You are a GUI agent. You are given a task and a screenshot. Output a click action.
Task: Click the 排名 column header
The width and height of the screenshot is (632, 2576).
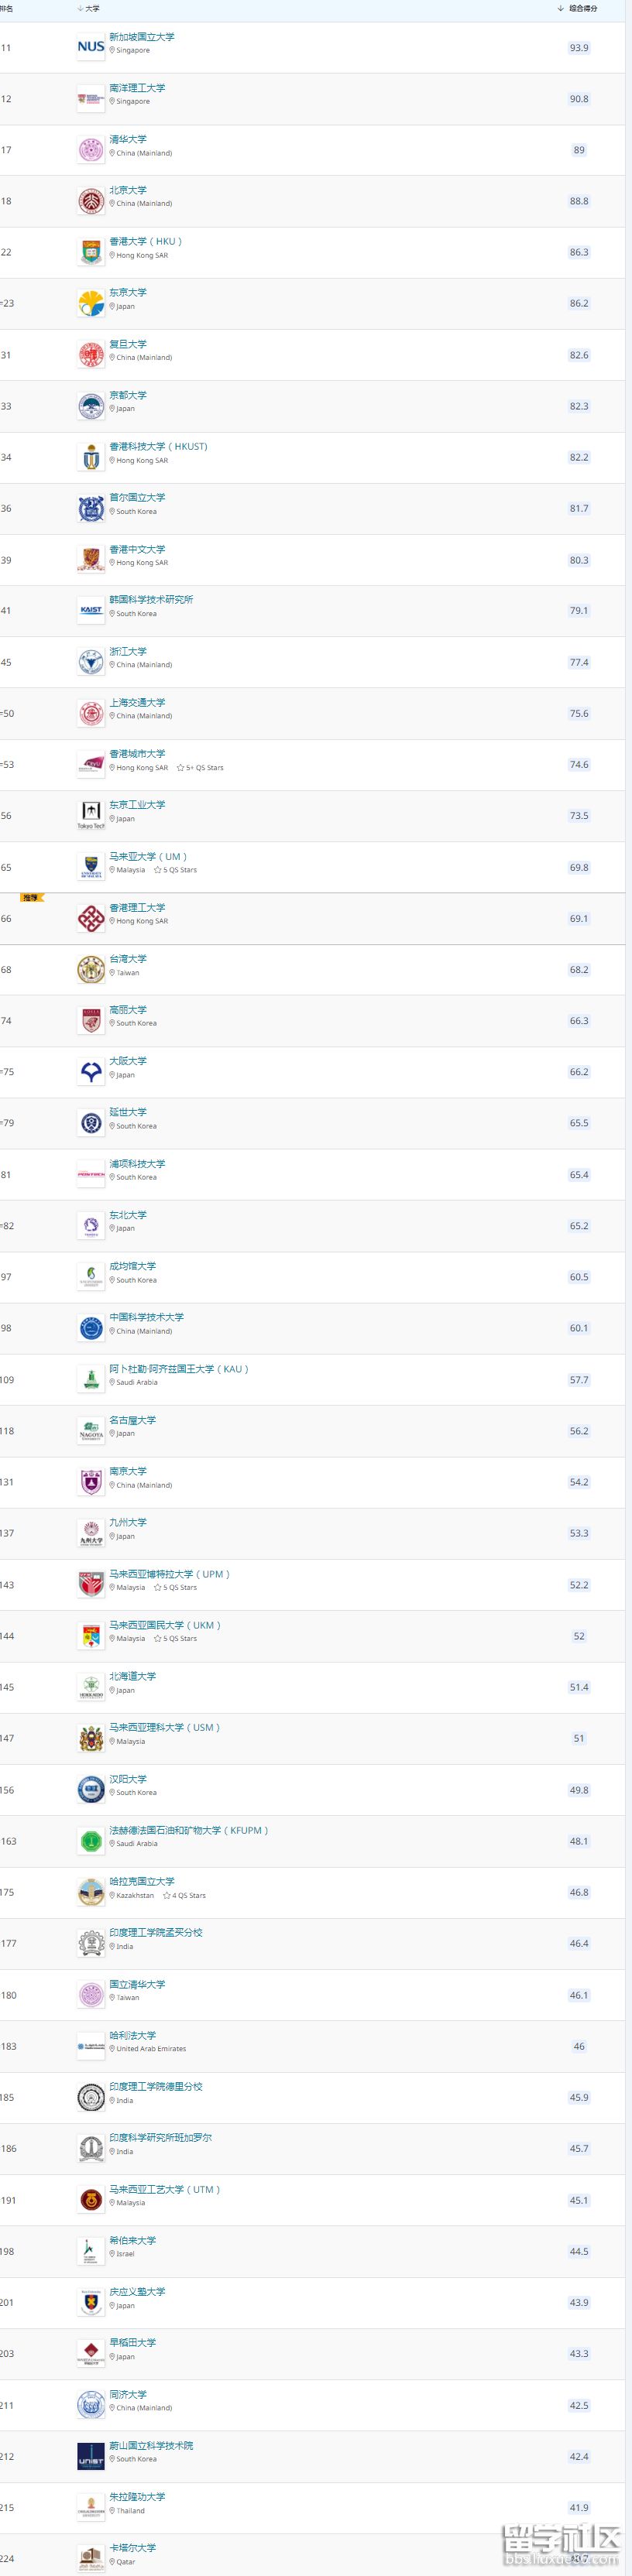pos(7,8)
